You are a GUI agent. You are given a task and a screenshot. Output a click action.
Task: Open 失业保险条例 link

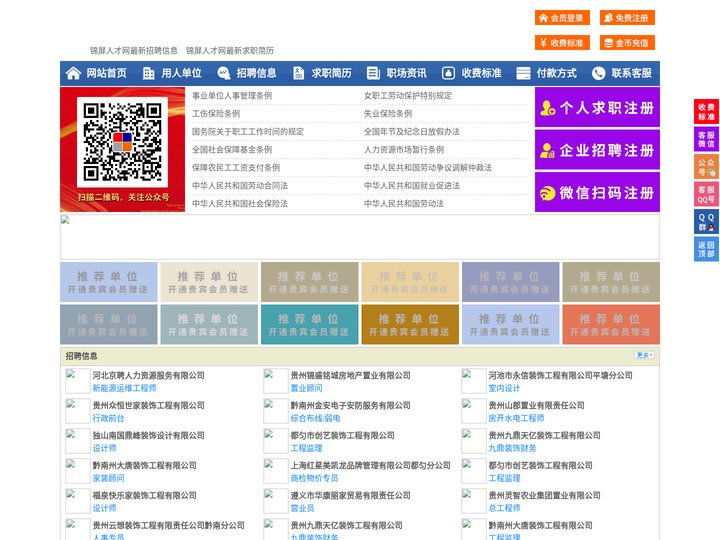click(388, 113)
